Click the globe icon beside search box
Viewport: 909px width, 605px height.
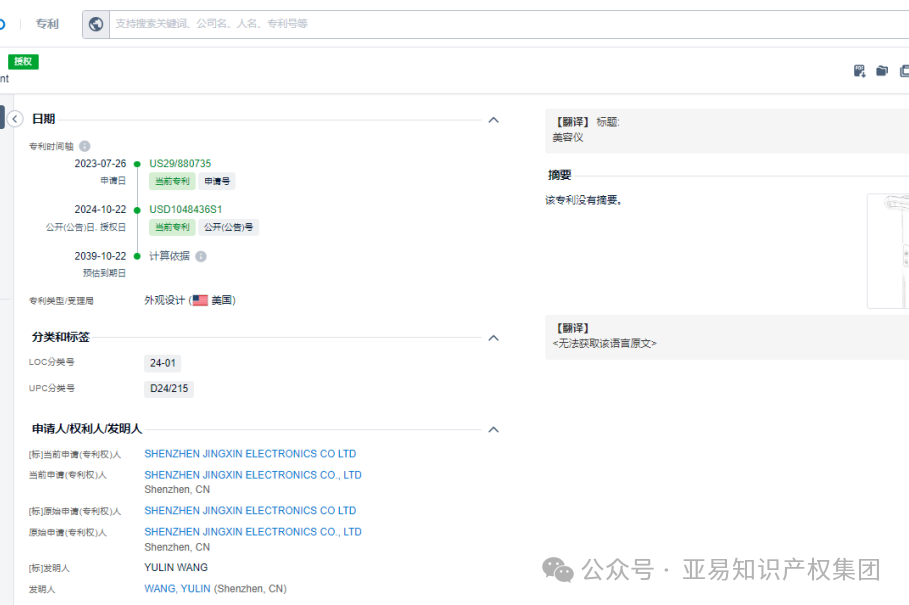click(x=96, y=24)
